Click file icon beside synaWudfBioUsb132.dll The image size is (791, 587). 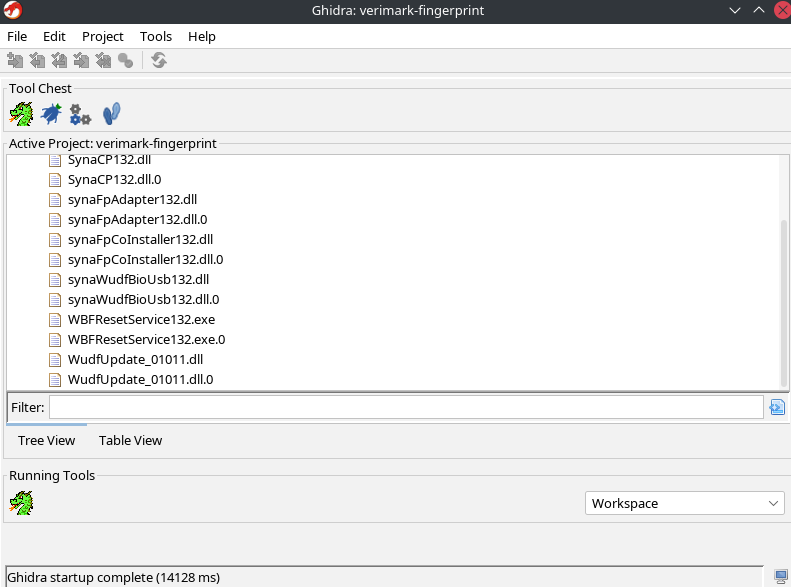click(55, 279)
